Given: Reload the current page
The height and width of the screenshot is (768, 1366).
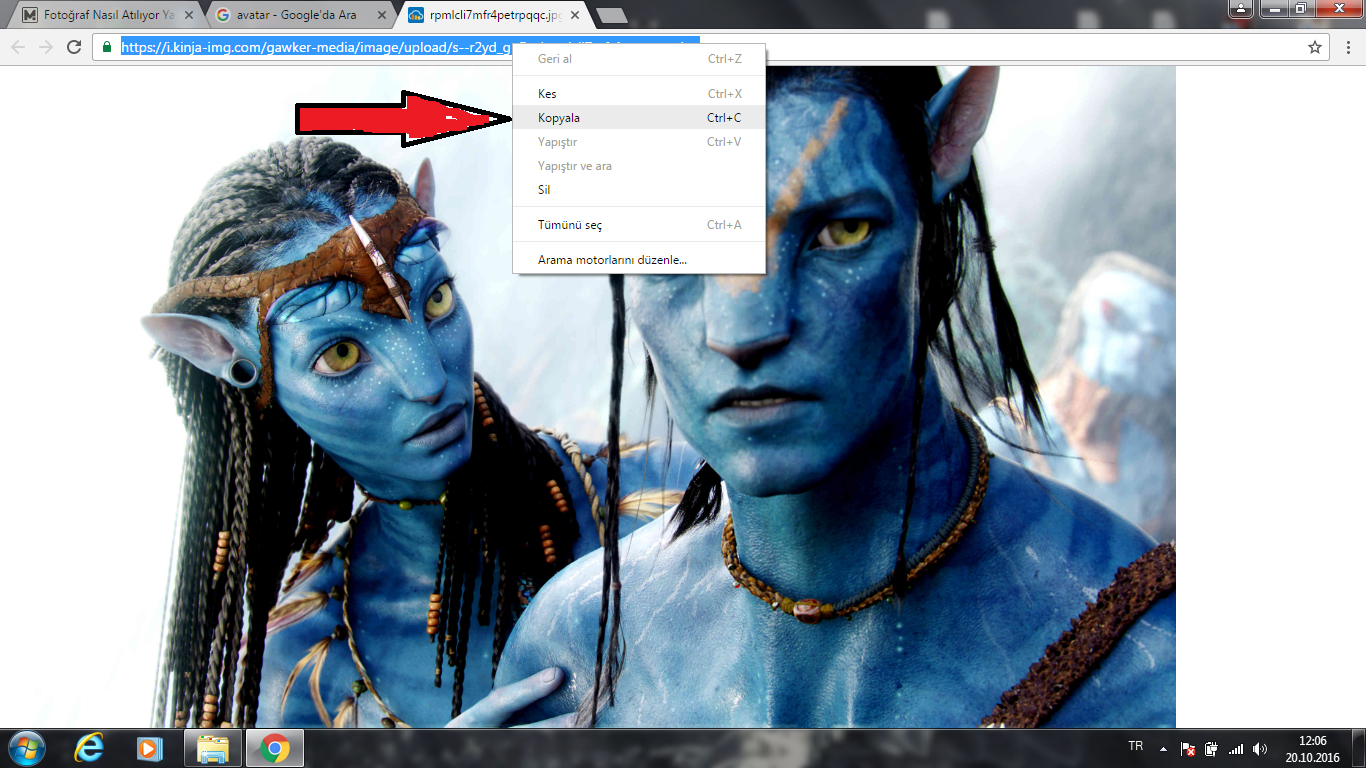Looking at the screenshot, I should click(74, 47).
